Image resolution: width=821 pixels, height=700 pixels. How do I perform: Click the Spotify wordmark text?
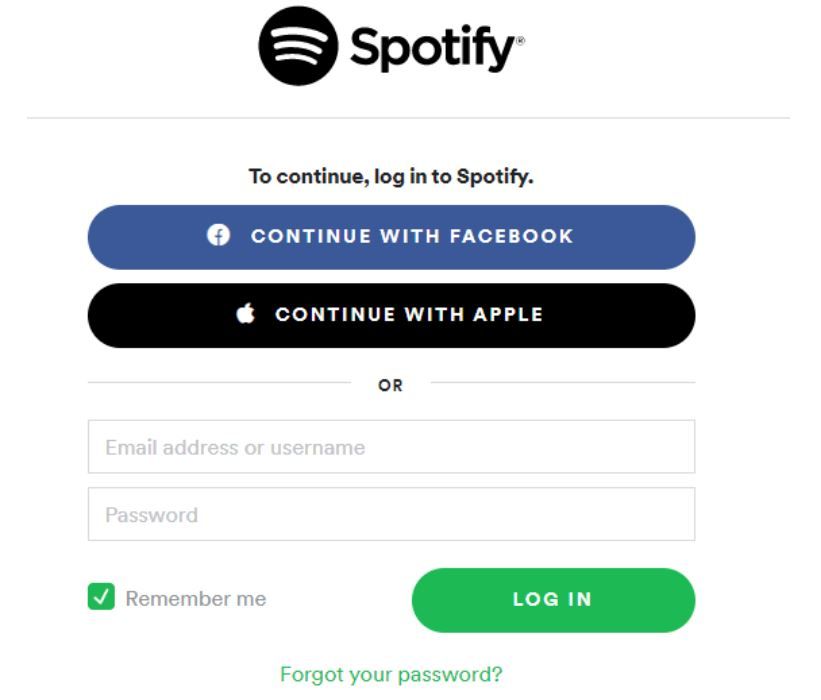click(432, 48)
